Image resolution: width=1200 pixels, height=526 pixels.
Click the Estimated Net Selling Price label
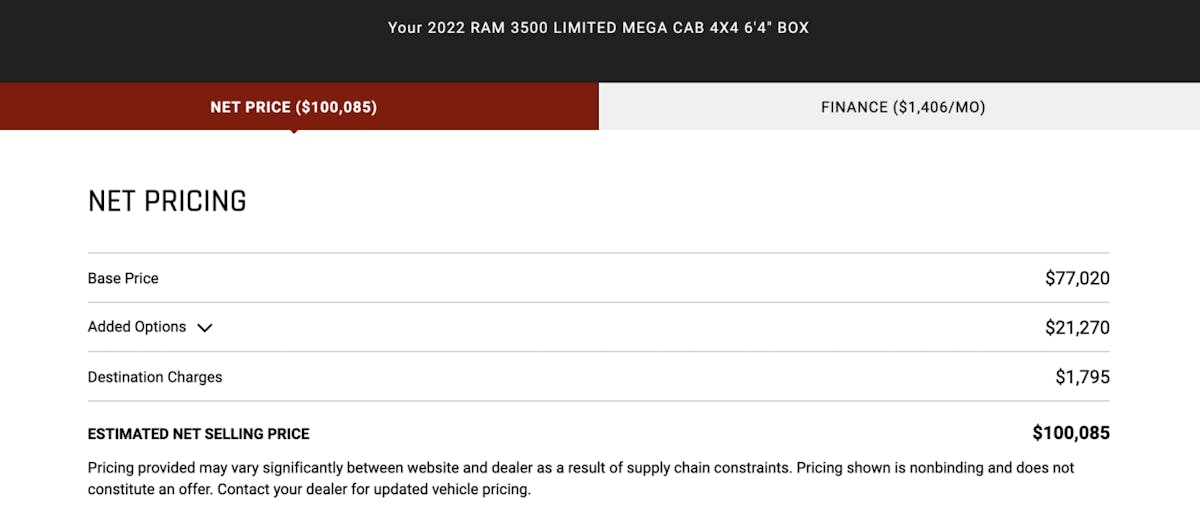point(199,434)
